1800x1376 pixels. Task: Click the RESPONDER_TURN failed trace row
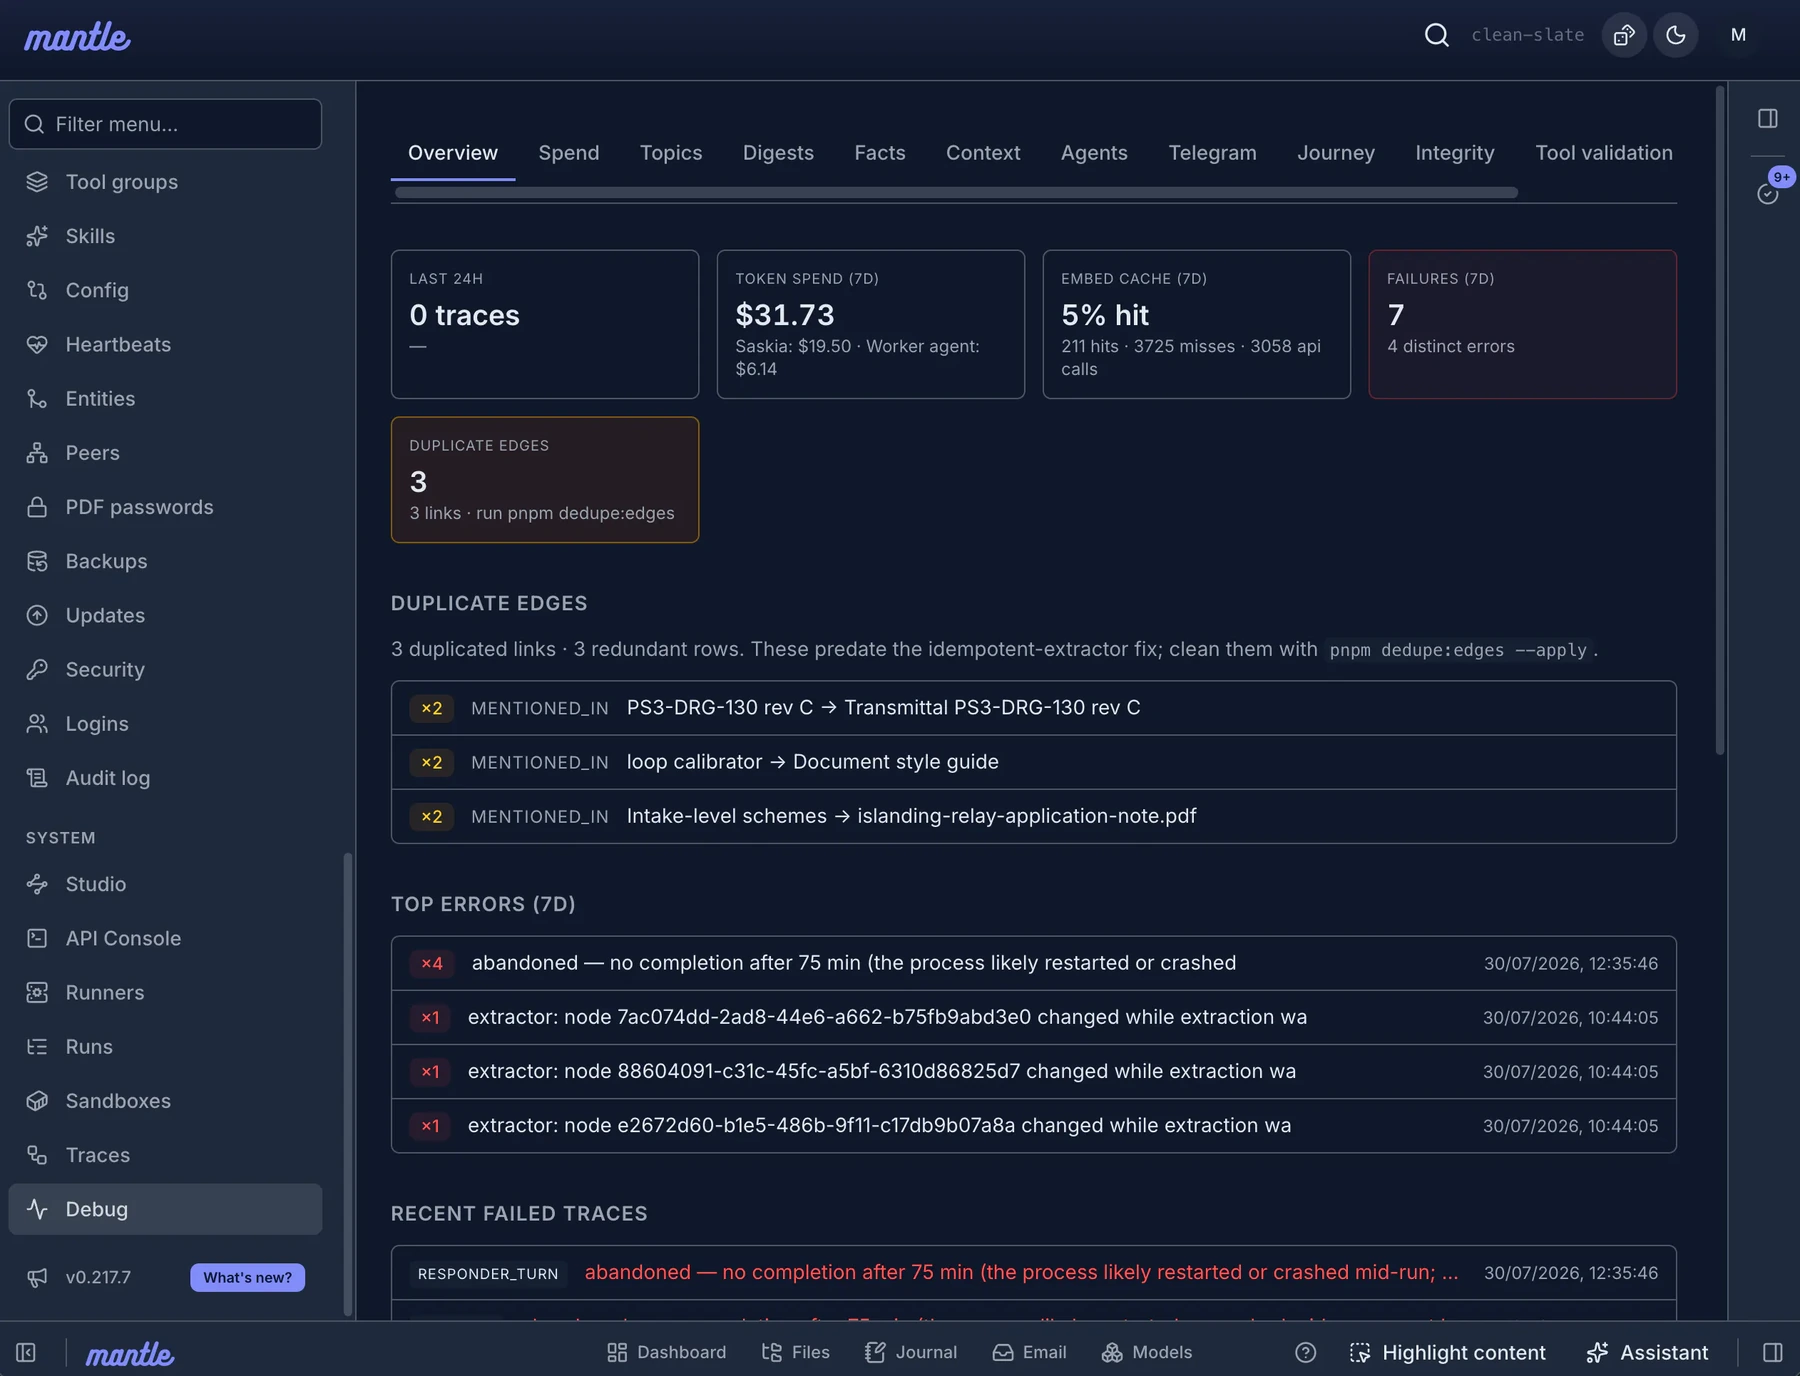click(1033, 1273)
